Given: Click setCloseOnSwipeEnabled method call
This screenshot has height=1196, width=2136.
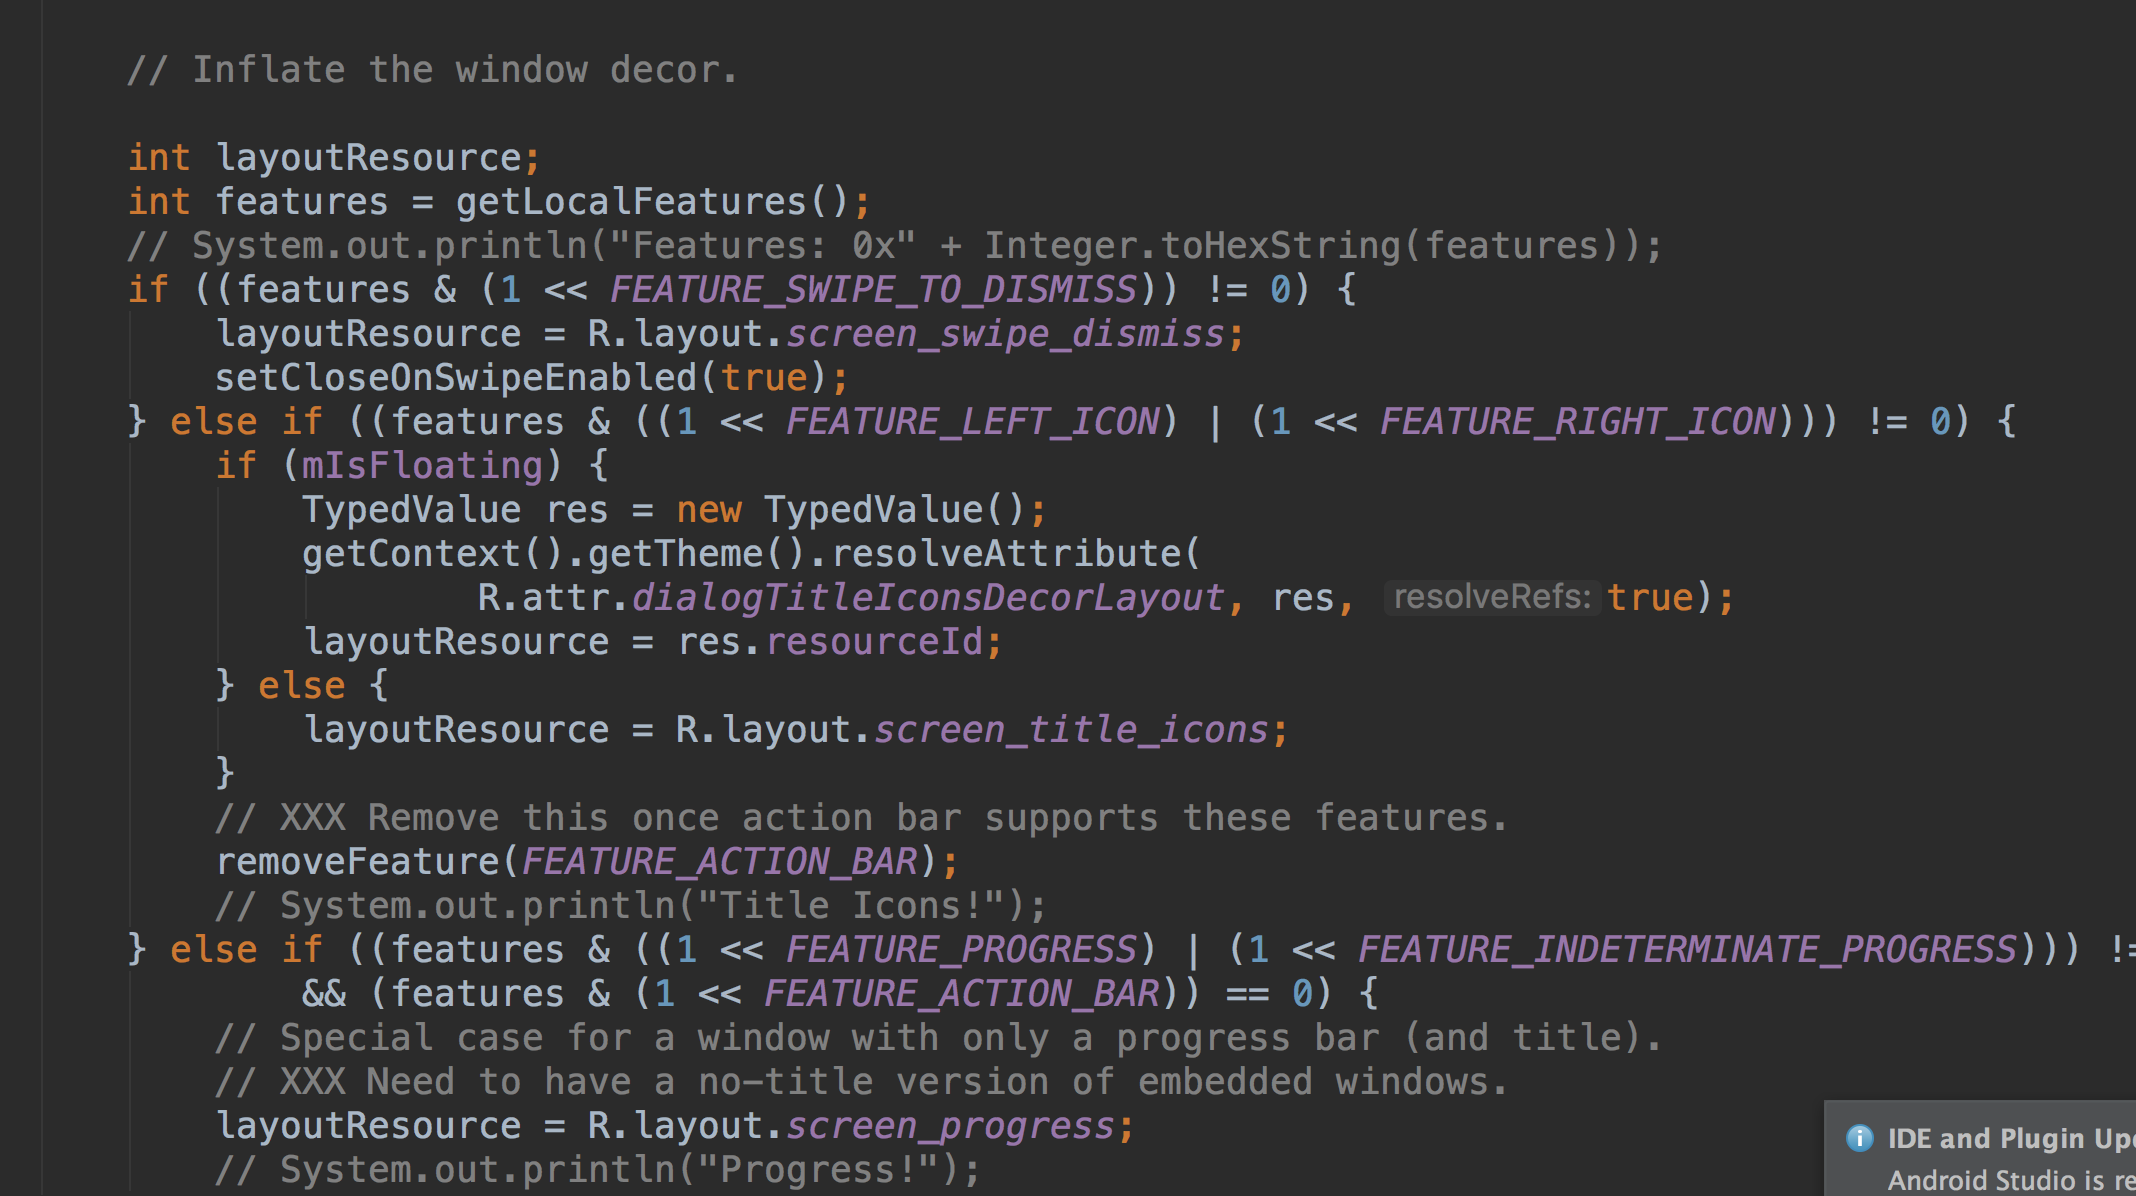Looking at the screenshot, I should click(x=456, y=378).
